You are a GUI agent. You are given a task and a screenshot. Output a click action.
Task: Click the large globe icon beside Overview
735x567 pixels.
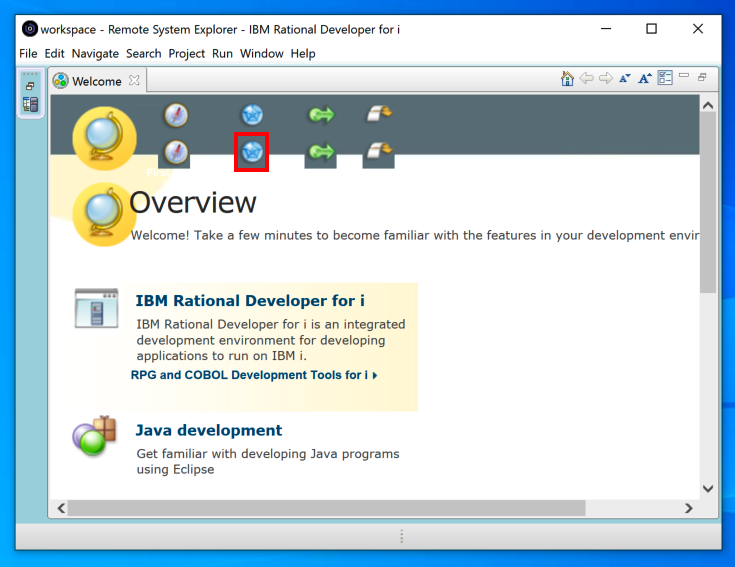pos(104,214)
